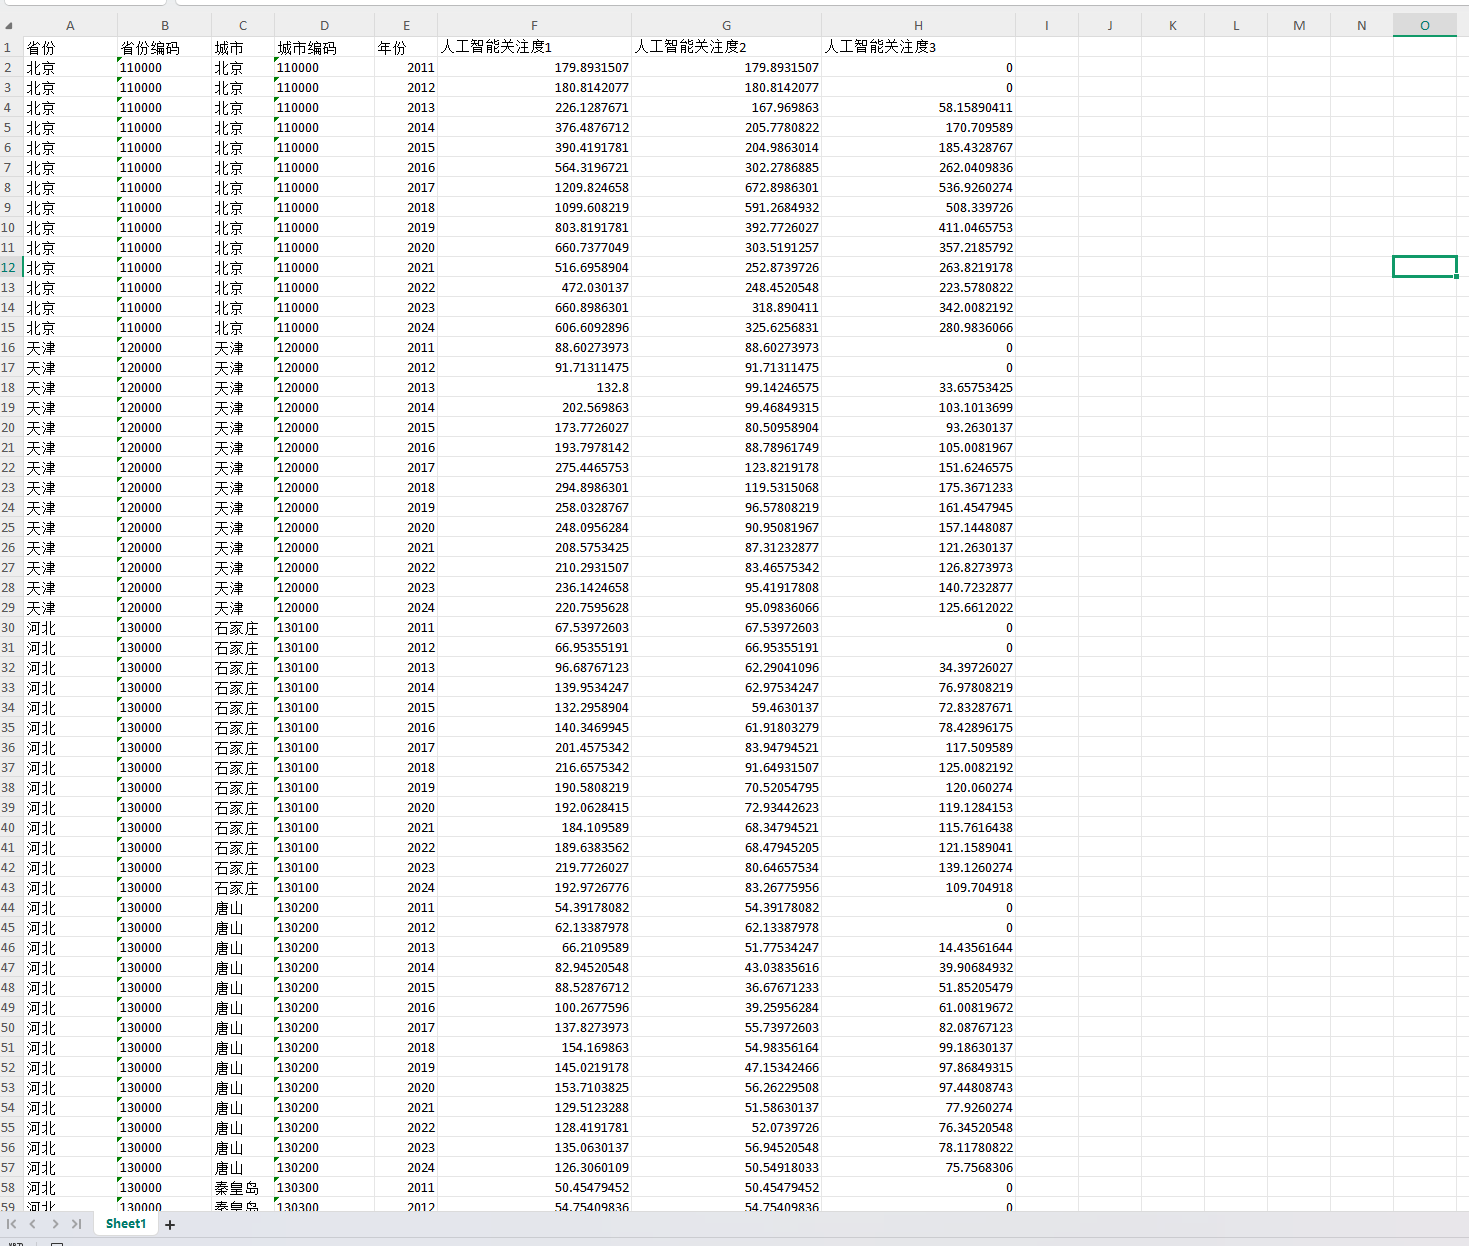Select the 120000 province code in row 22
The image size is (1469, 1246).
(165, 467)
